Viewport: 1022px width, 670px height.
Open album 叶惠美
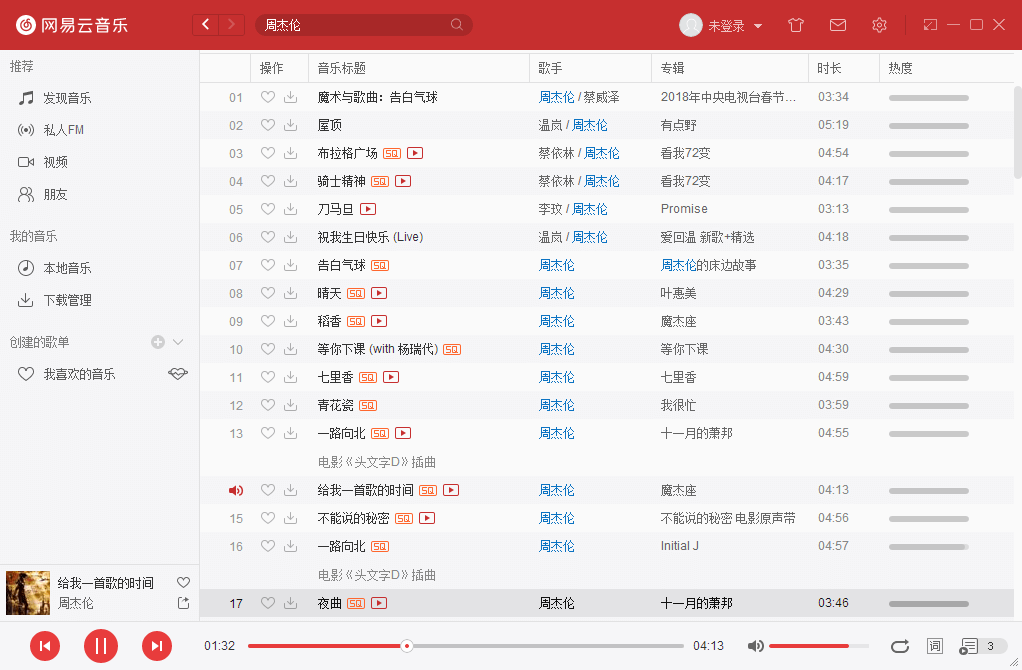pyautogui.click(x=679, y=293)
